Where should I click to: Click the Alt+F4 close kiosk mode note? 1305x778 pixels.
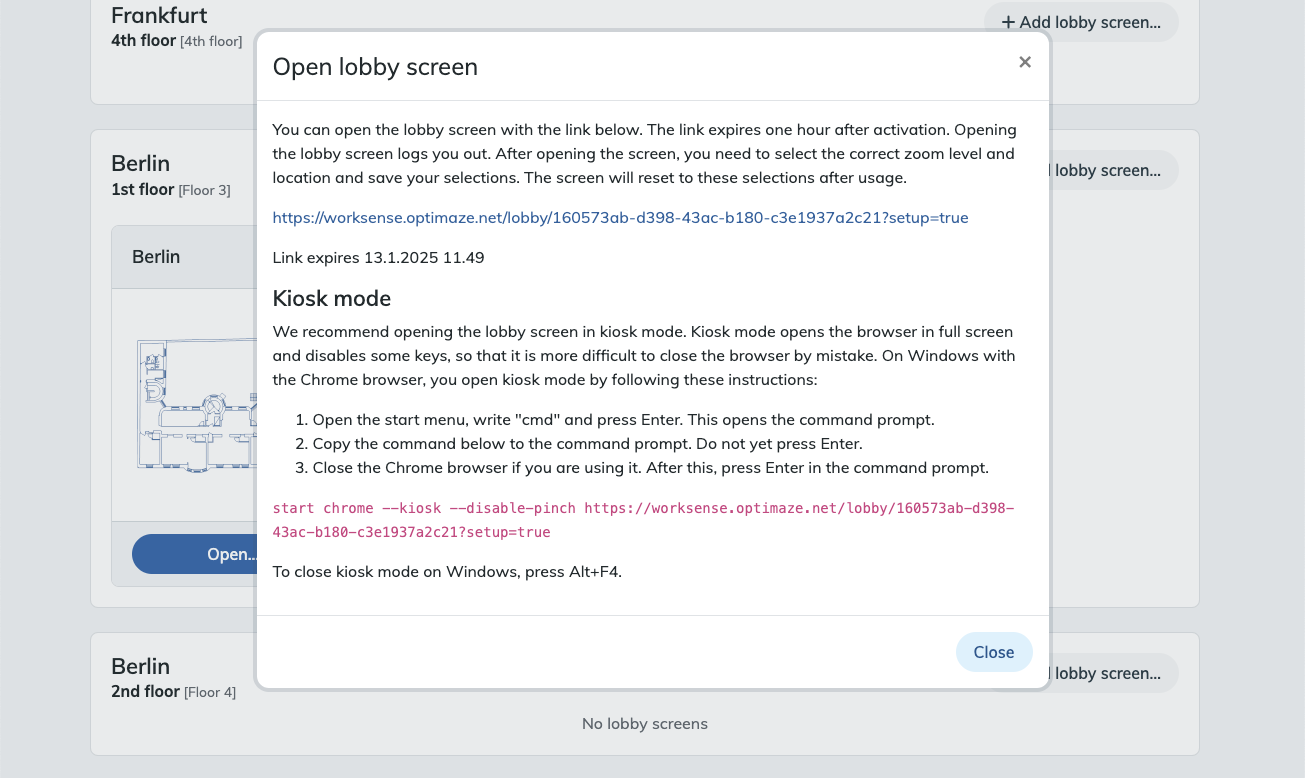pyautogui.click(x=447, y=572)
